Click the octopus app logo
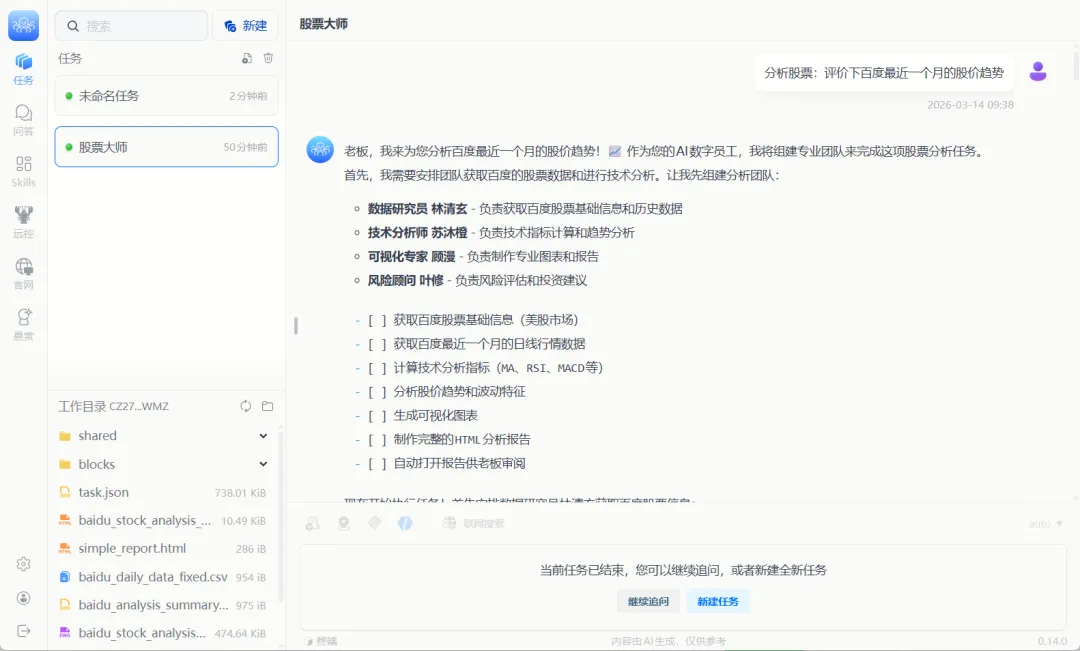Viewport: 1080px width, 651px height. coord(23,26)
